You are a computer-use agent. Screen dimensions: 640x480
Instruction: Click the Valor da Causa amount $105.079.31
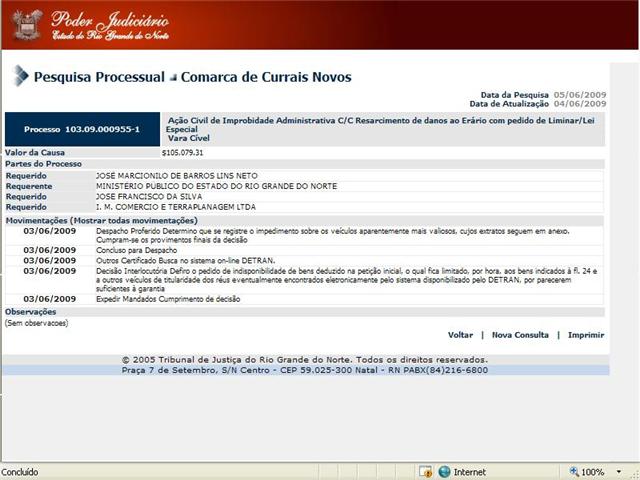tap(182, 153)
